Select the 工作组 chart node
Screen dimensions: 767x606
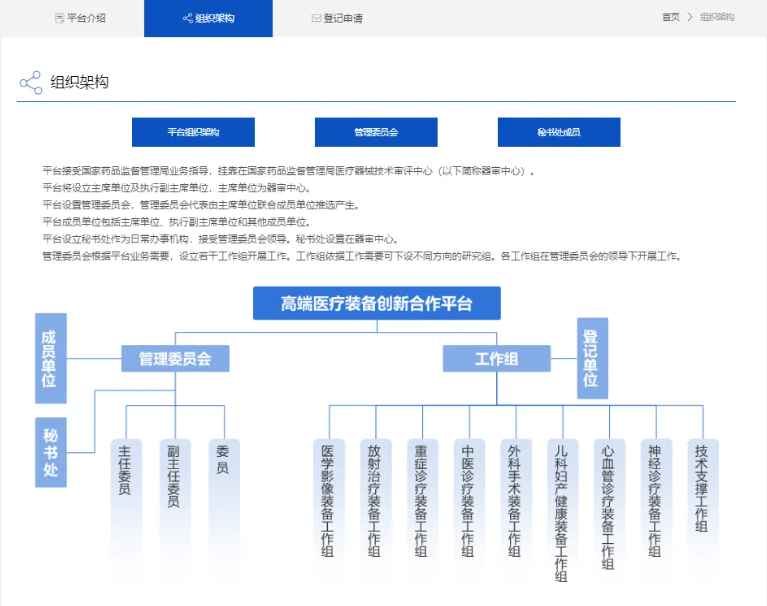coord(496,359)
